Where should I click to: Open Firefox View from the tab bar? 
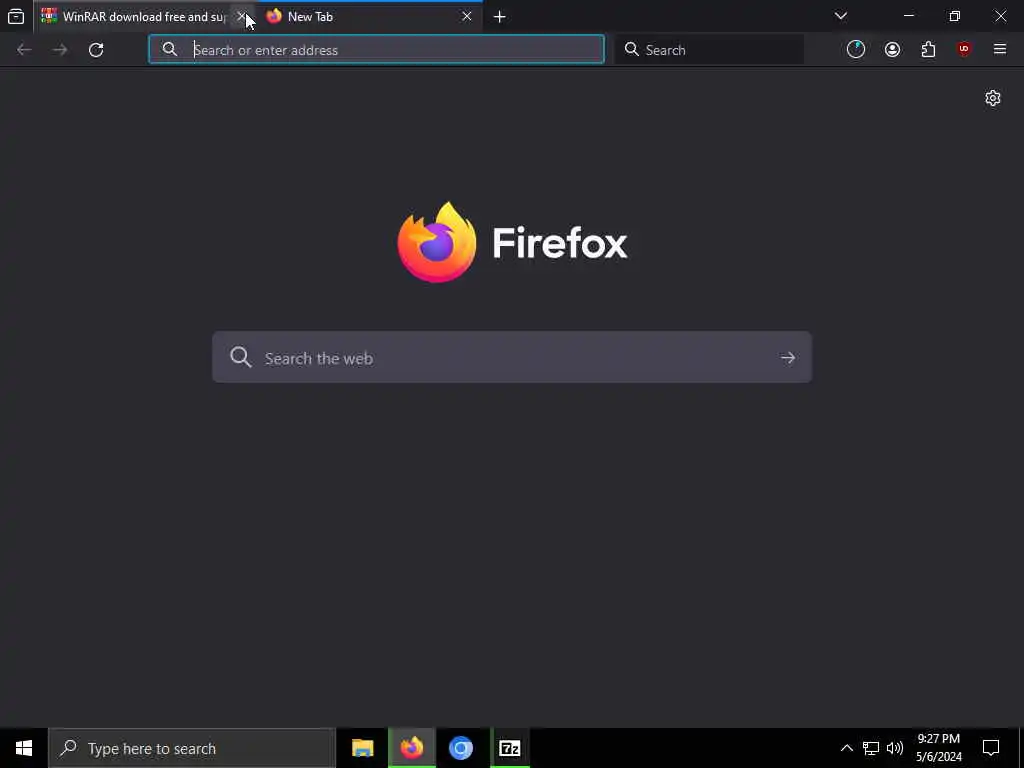click(16, 16)
